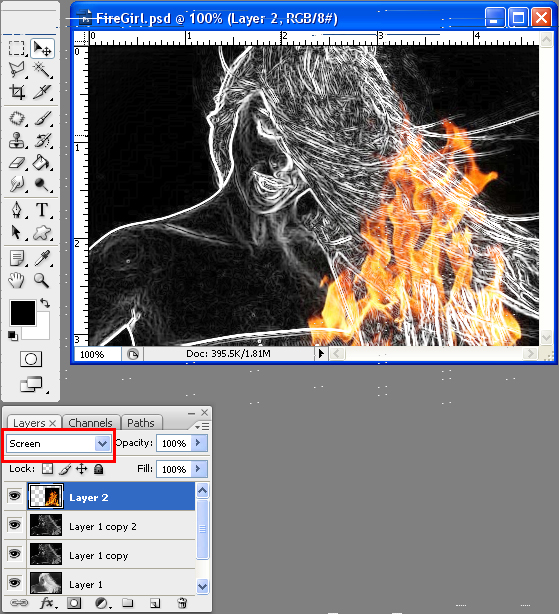Select the Type tool
The width and height of the screenshot is (559, 614).
pos(41,210)
